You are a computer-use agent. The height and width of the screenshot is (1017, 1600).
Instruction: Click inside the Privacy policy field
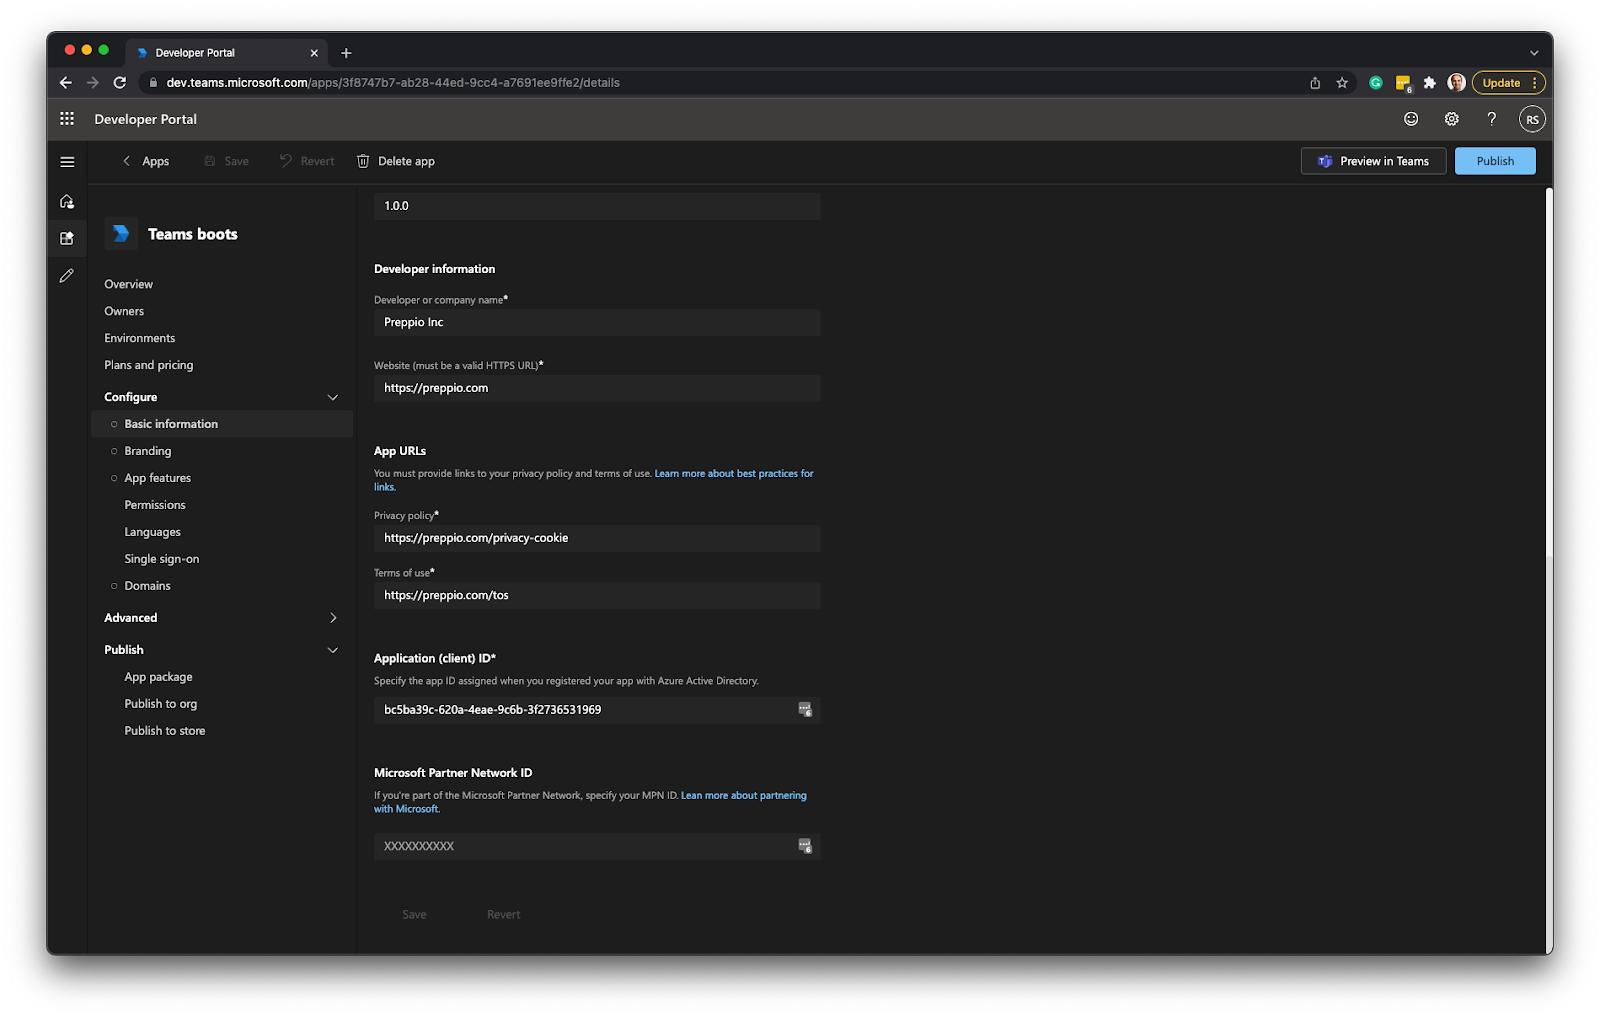coord(596,538)
